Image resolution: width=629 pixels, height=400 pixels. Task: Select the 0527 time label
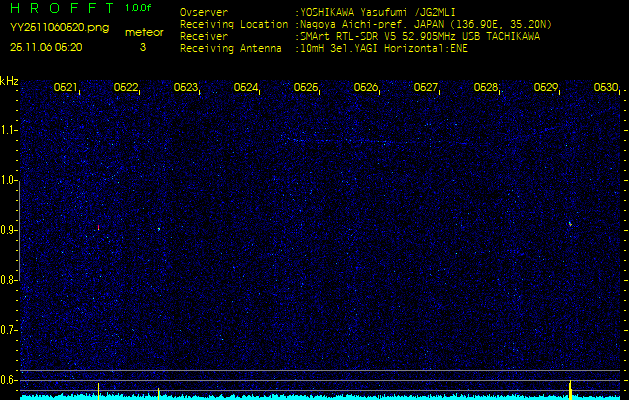pos(425,88)
